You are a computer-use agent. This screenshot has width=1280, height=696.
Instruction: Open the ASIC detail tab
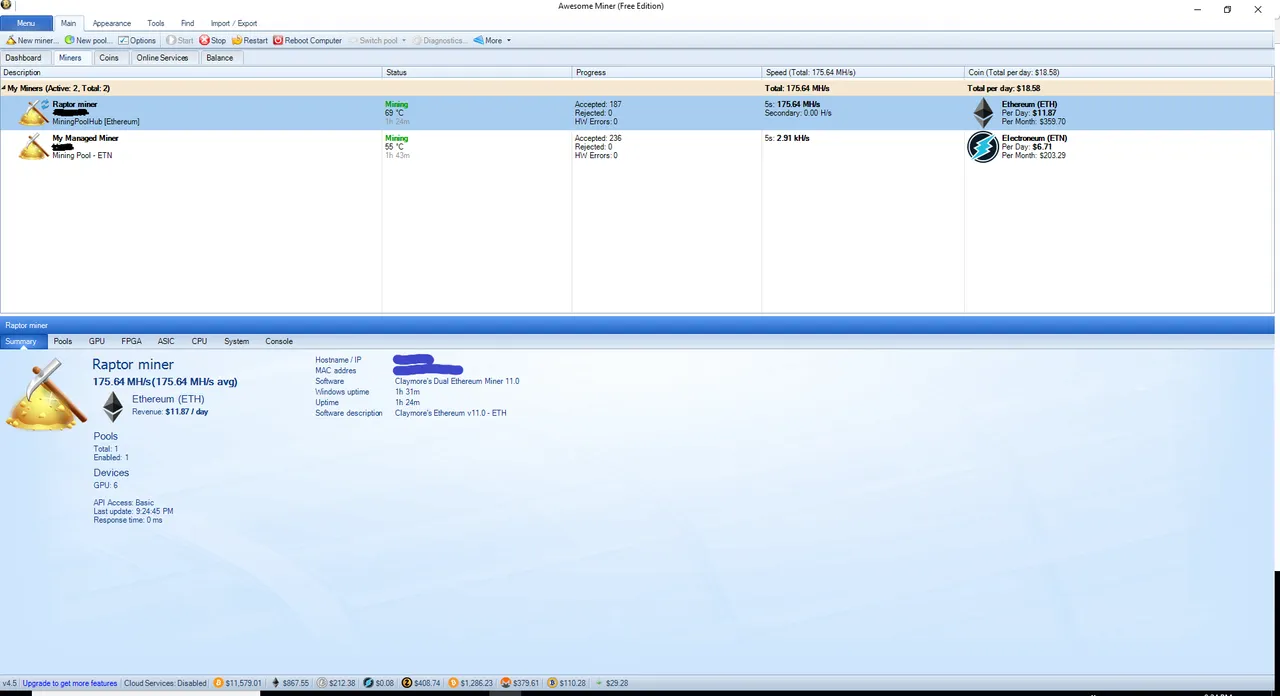[166, 341]
